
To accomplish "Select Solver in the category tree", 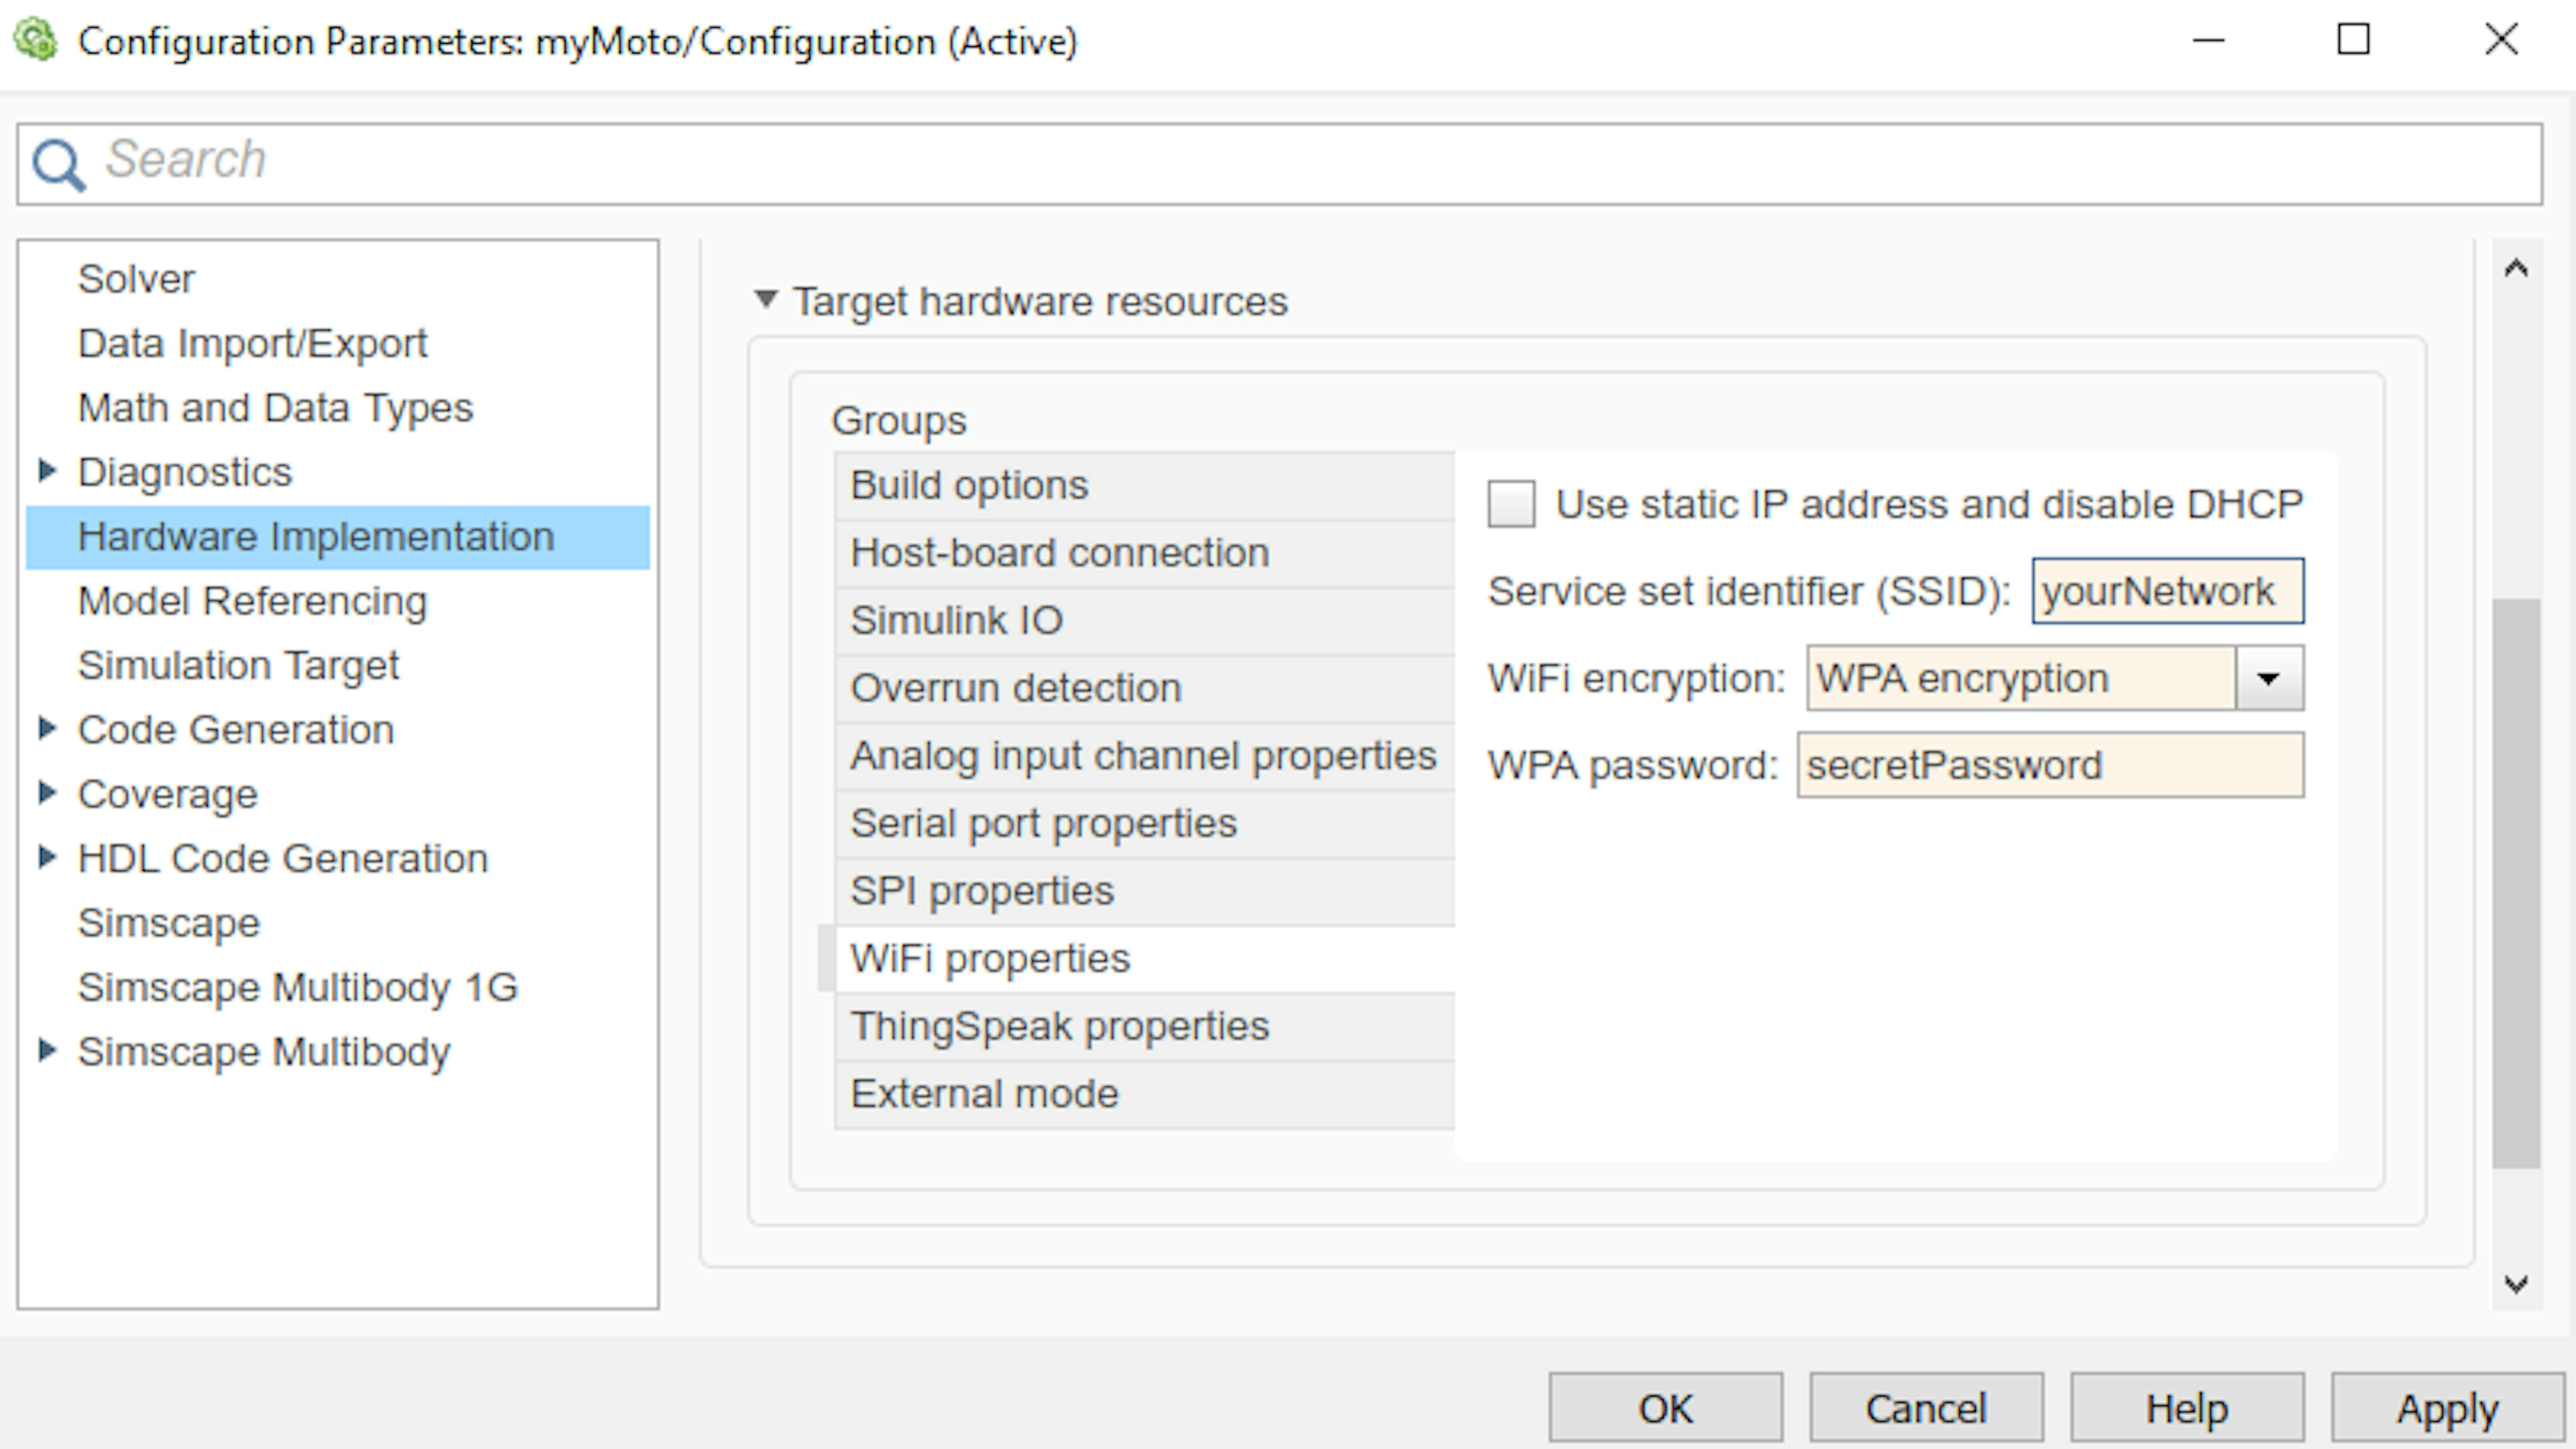I will (x=136, y=279).
